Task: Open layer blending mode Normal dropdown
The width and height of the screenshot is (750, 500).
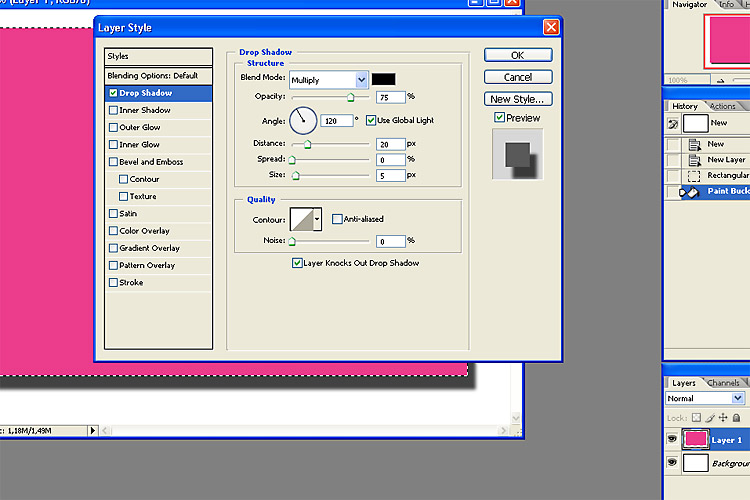Action: click(x=705, y=398)
